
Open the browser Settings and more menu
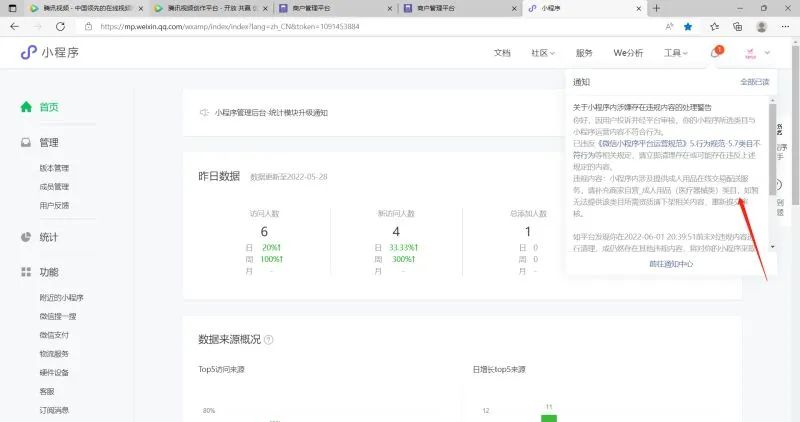pos(785,27)
